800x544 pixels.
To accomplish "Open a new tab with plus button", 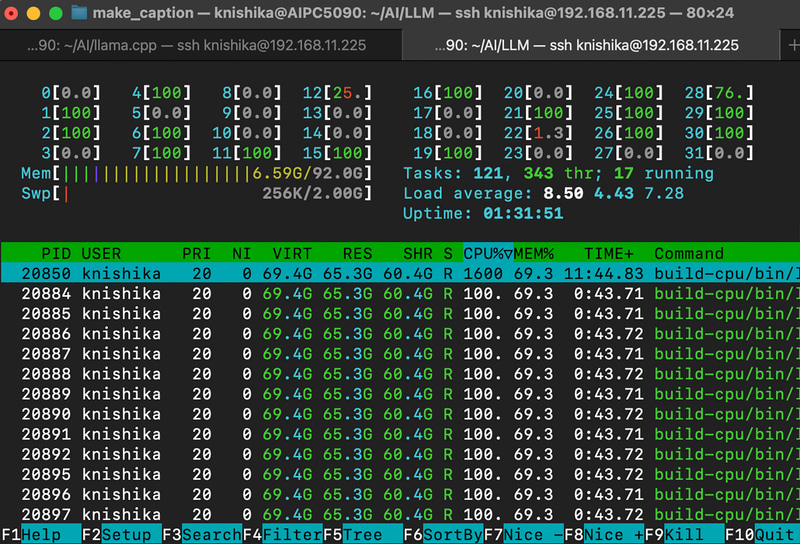I will (x=792, y=45).
